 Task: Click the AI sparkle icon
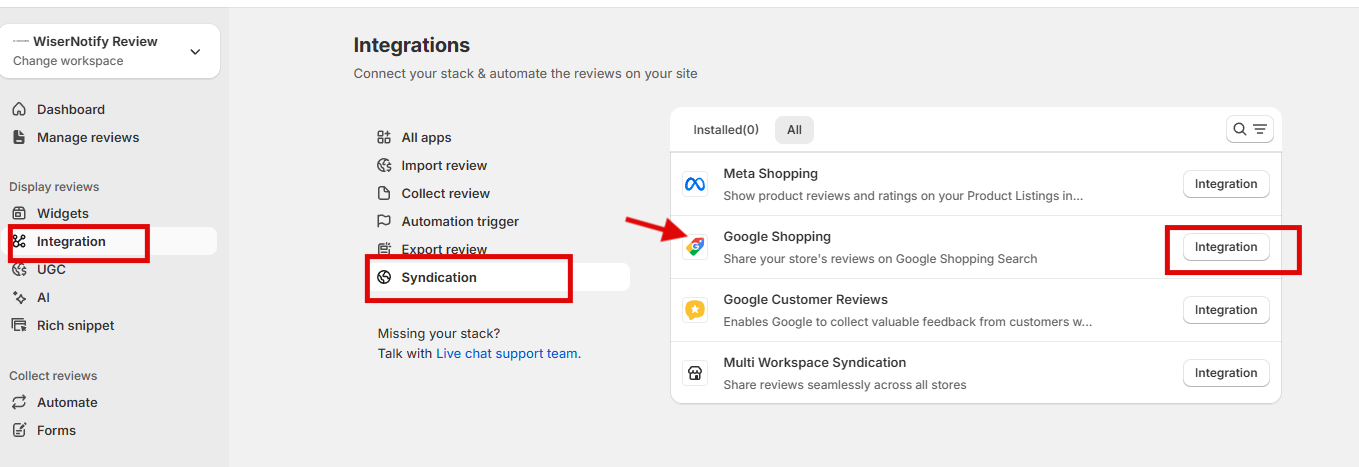pyautogui.click(x=19, y=297)
